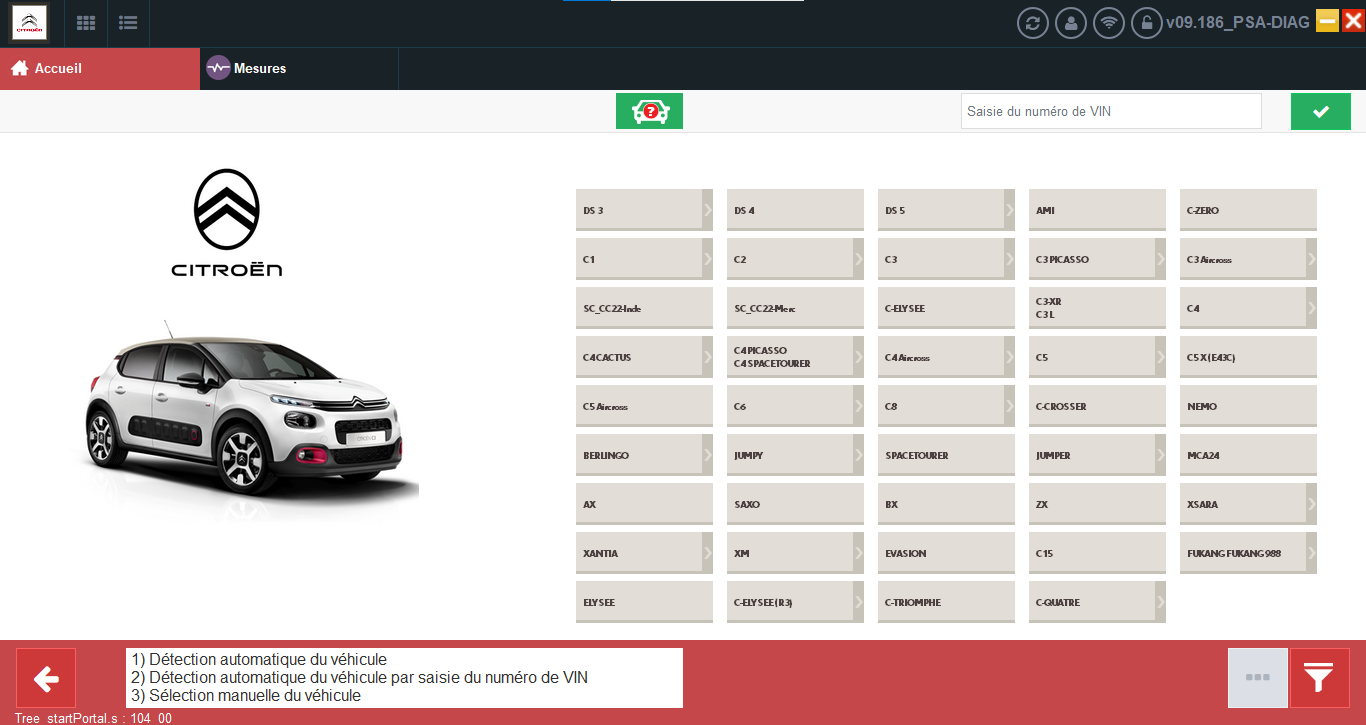Screen dimensions: 1366x725
Task: Choose the AX vehicle
Action: (x=644, y=504)
